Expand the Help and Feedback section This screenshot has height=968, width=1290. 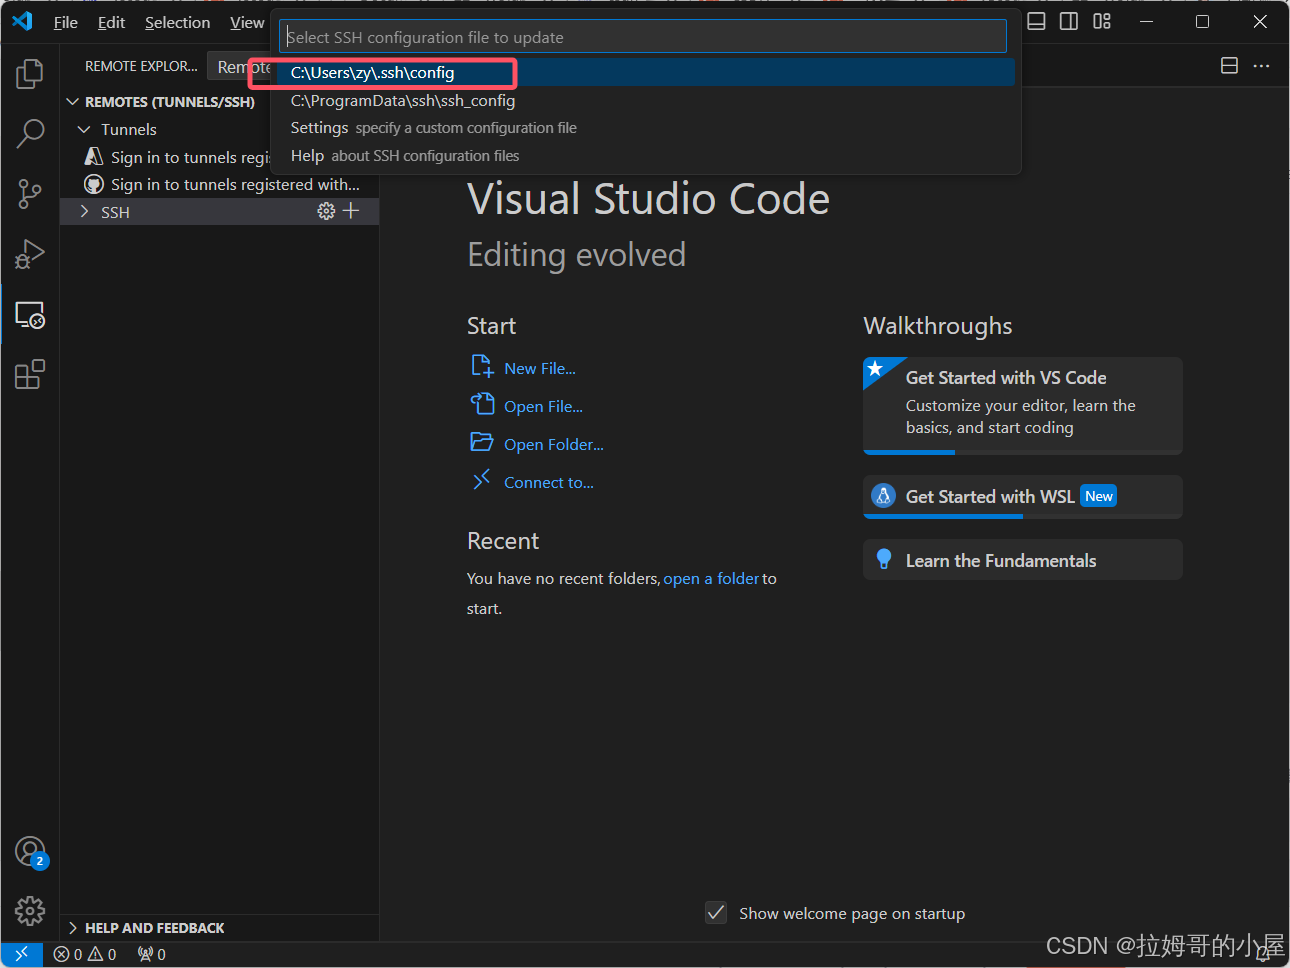point(72,928)
